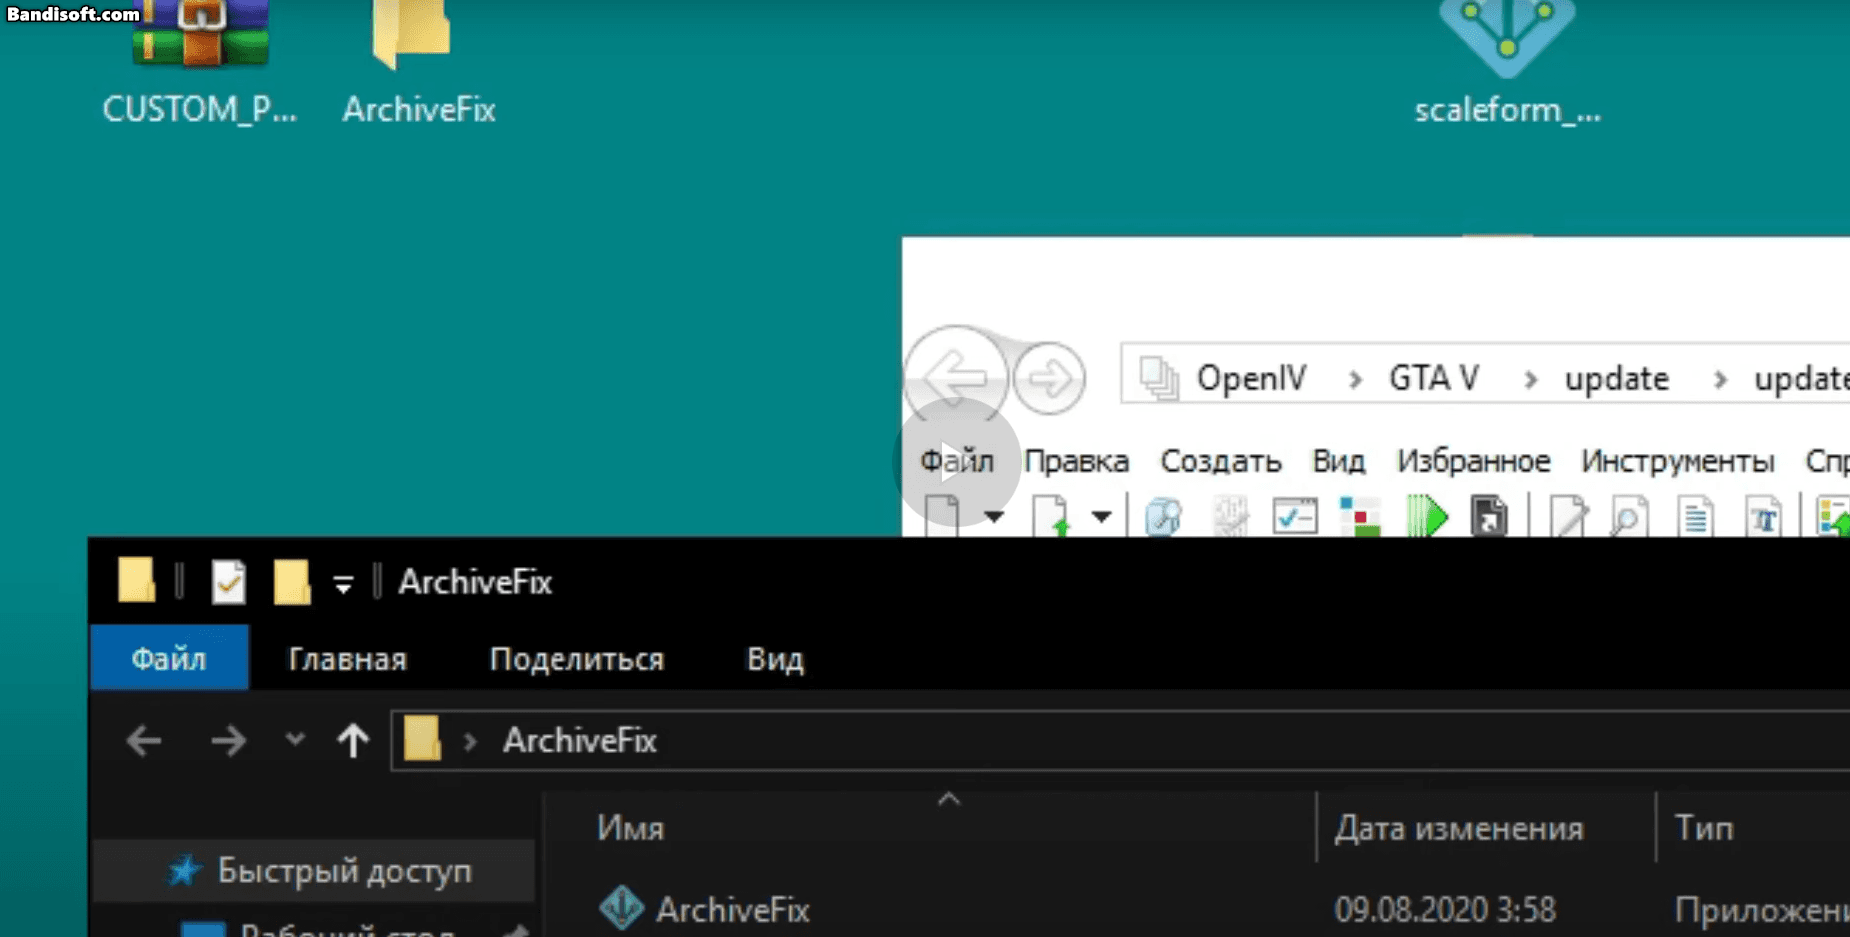1850x937 pixels.
Task: Open the new file dropdown arrow in OpenIV
Action: (993, 516)
